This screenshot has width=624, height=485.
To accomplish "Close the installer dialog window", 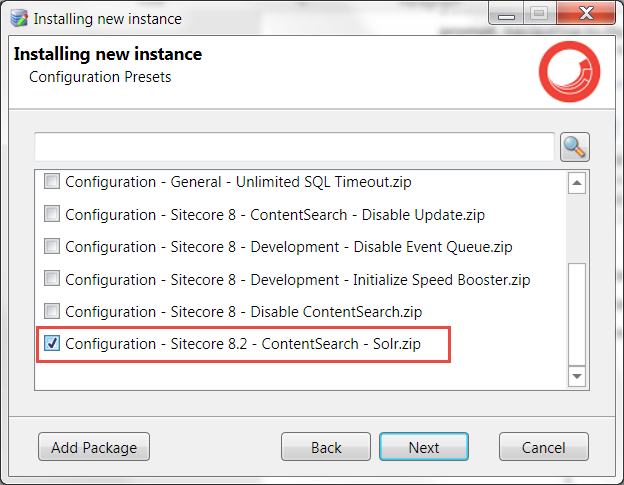I will point(586,14).
